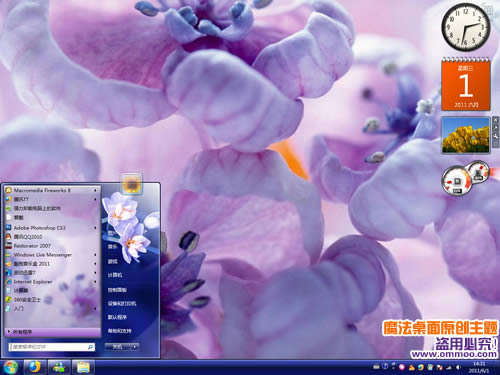Open Restorator 2007 from the Start menu
Screen dimensions: 500x375
[x=52, y=246]
